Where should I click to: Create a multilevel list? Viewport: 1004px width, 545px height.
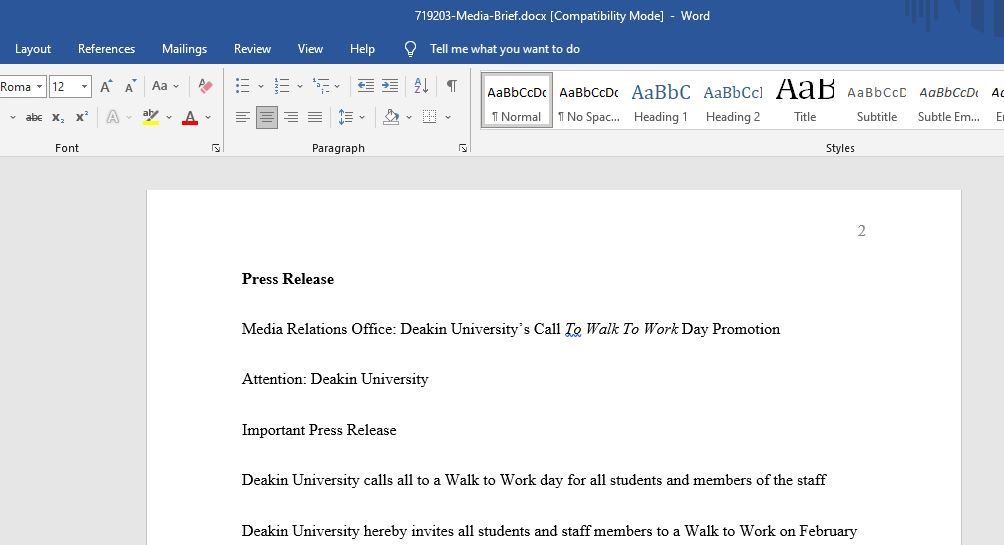pos(321,86)
